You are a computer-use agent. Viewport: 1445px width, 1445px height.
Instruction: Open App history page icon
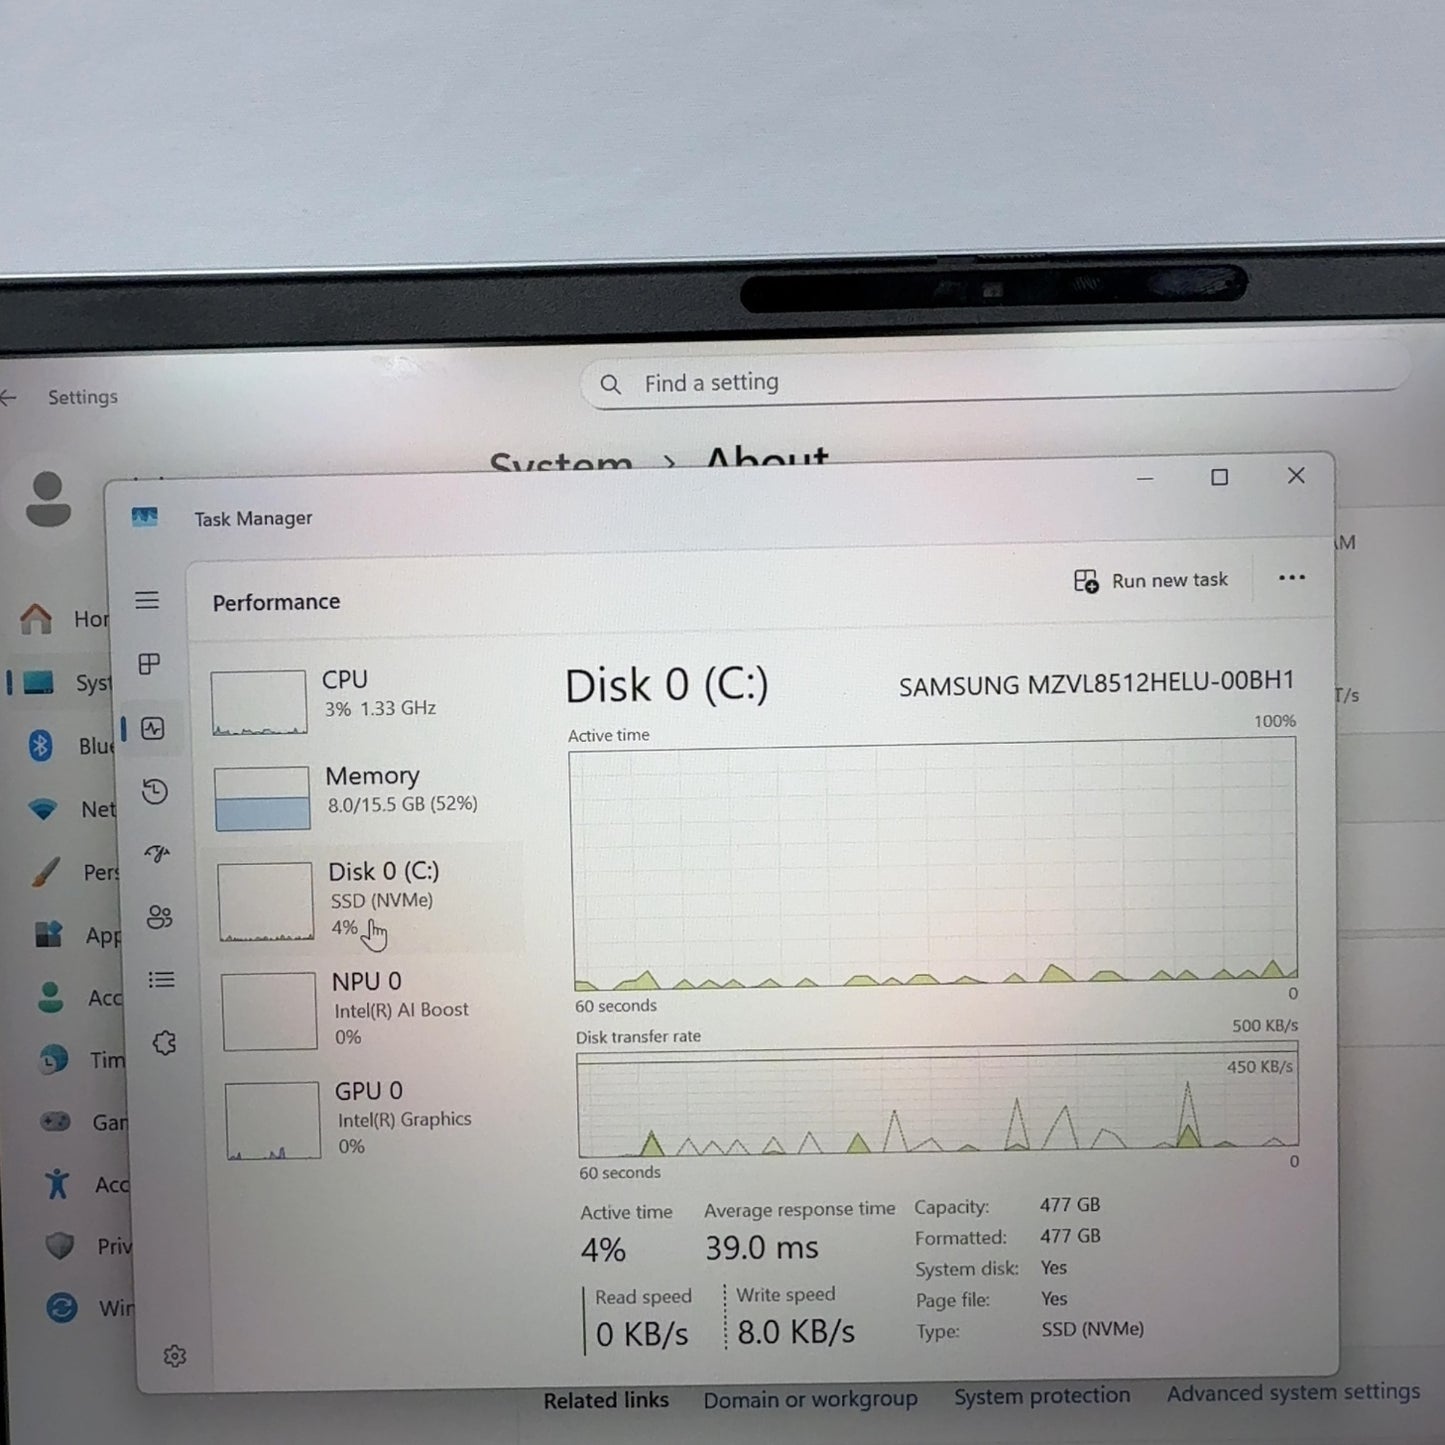tap(155, 792)
